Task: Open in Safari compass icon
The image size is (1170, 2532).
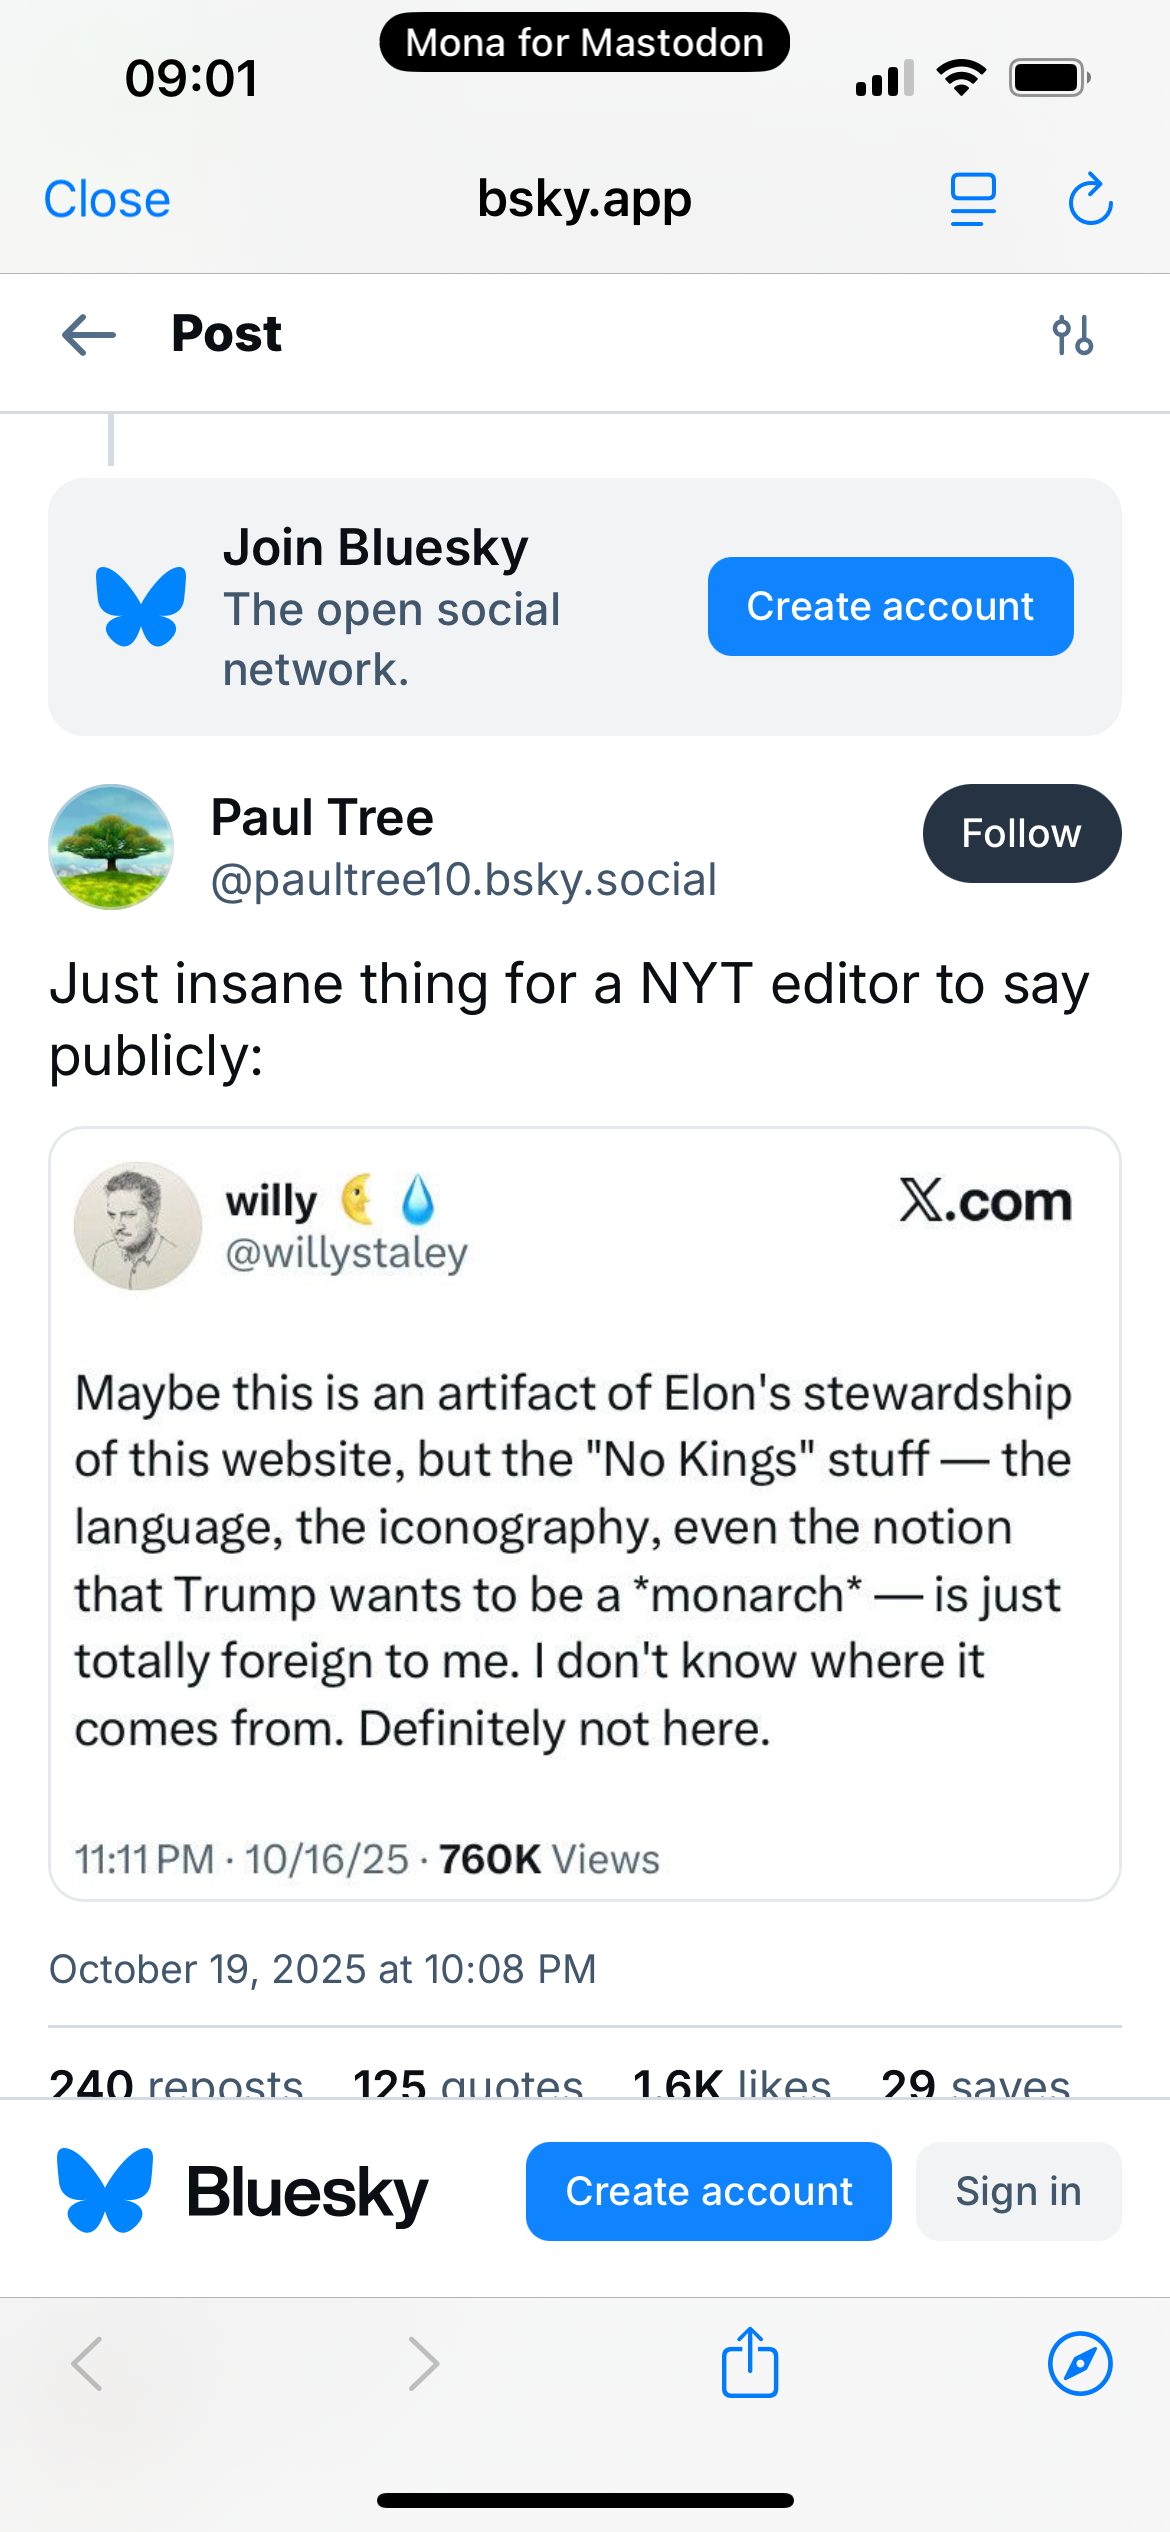Action: click(1080, 2363)
